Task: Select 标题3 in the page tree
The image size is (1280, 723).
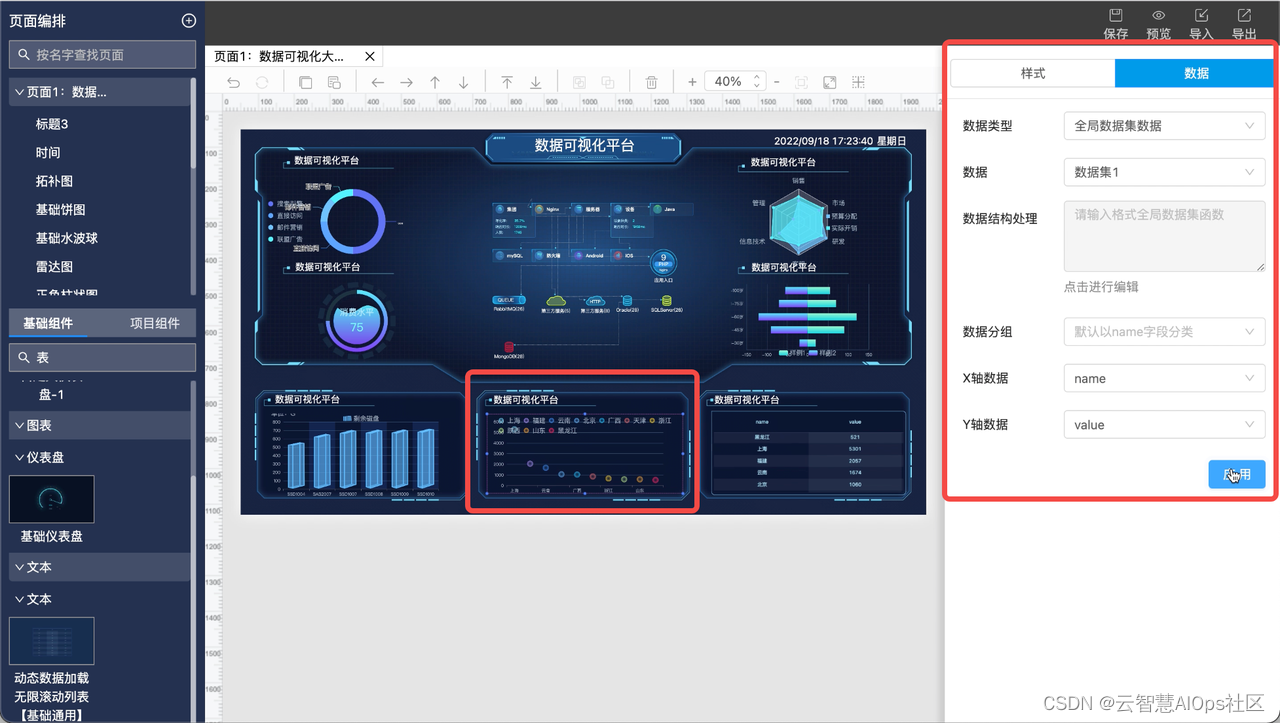Action: 52,124
